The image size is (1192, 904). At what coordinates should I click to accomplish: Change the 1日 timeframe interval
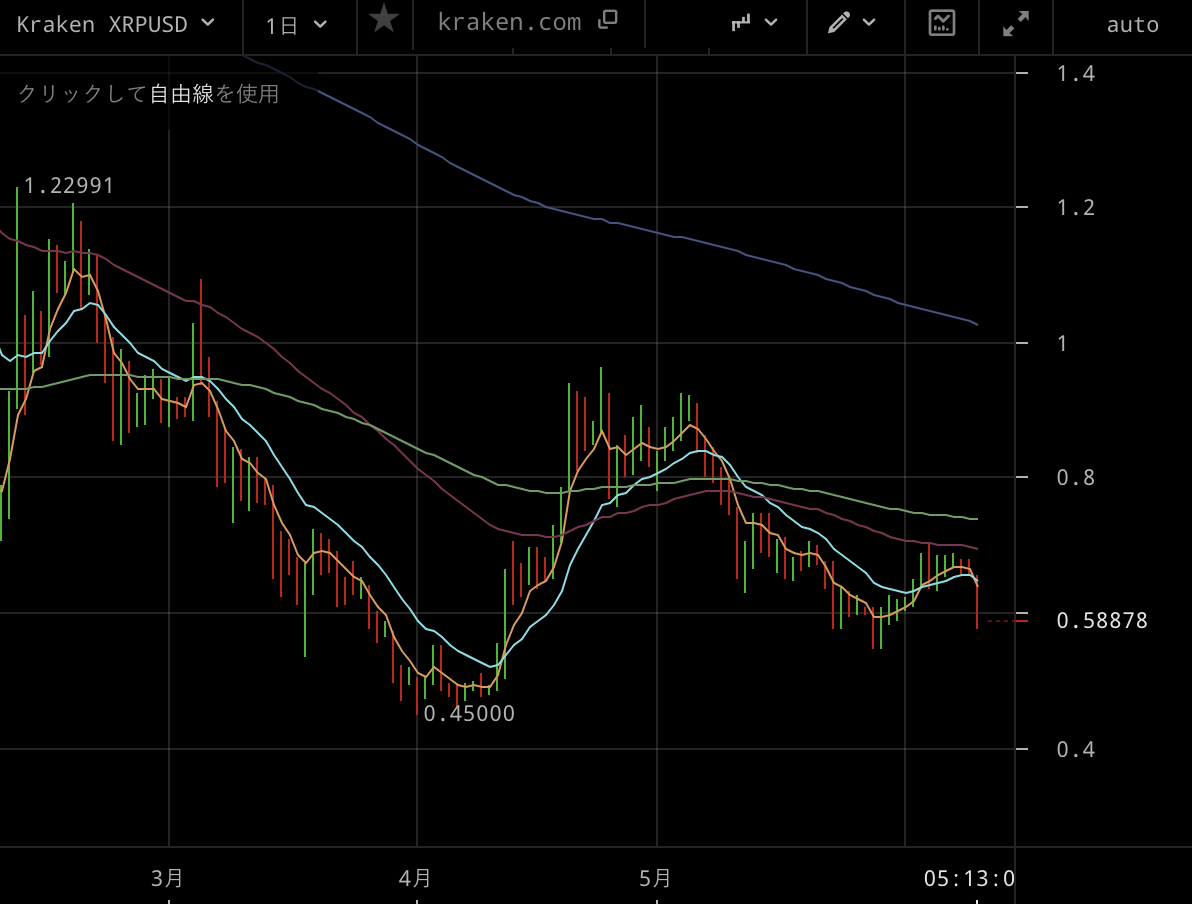296,25
